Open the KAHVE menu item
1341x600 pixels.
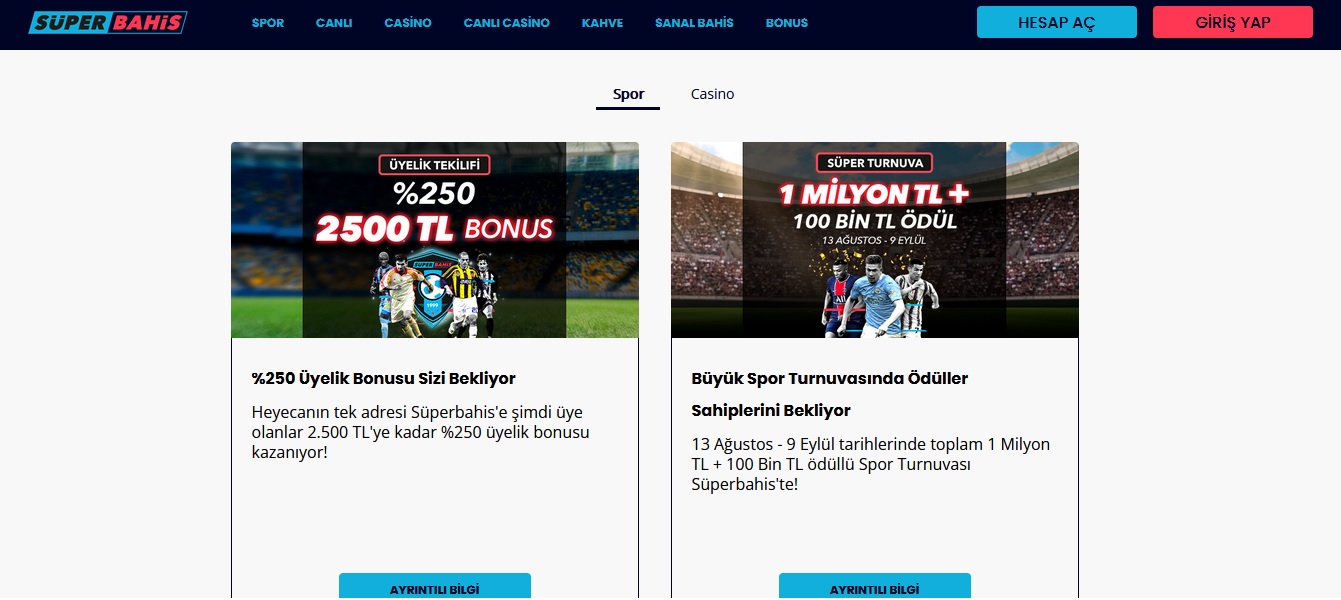click(x=602, y=23)
